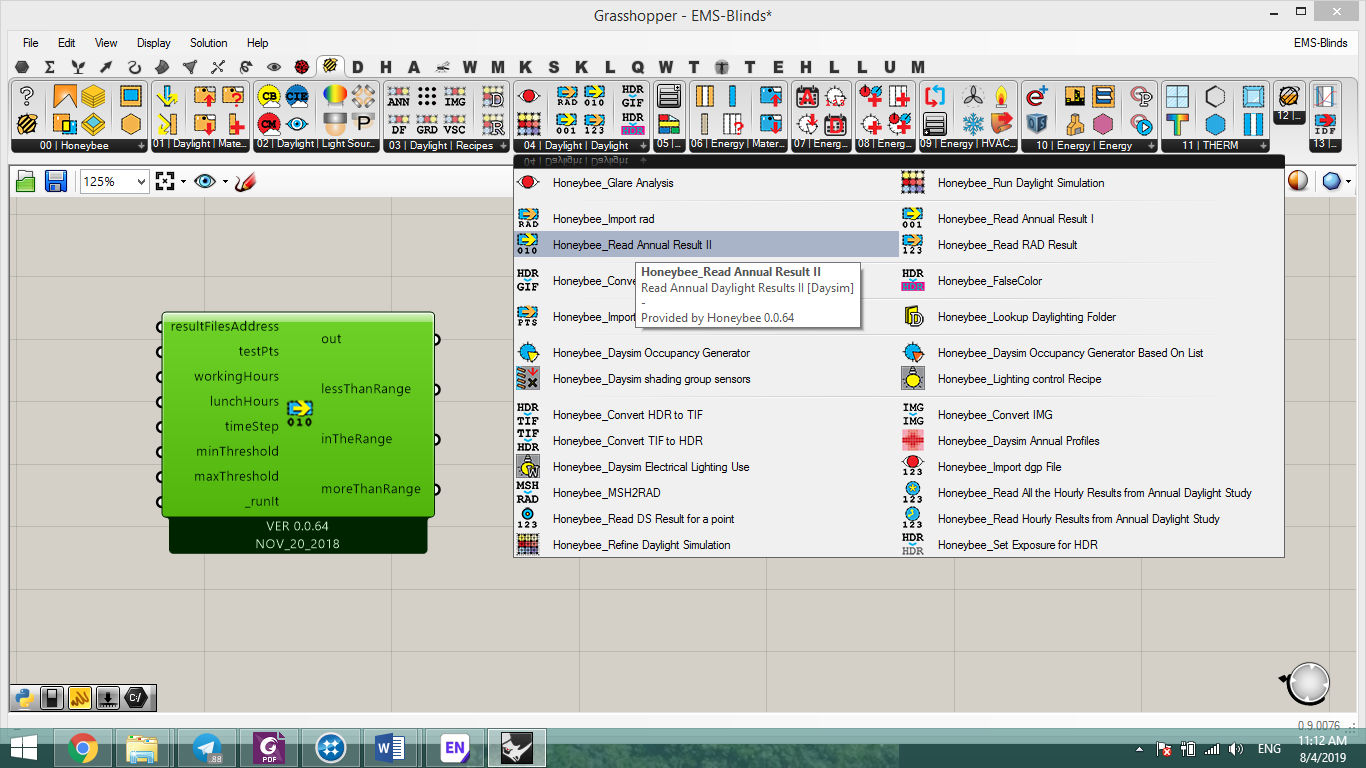This screenshot has height=768, width=1366.
Task: Click the Python icon on the canvas
Action: [x=24, y=697]
